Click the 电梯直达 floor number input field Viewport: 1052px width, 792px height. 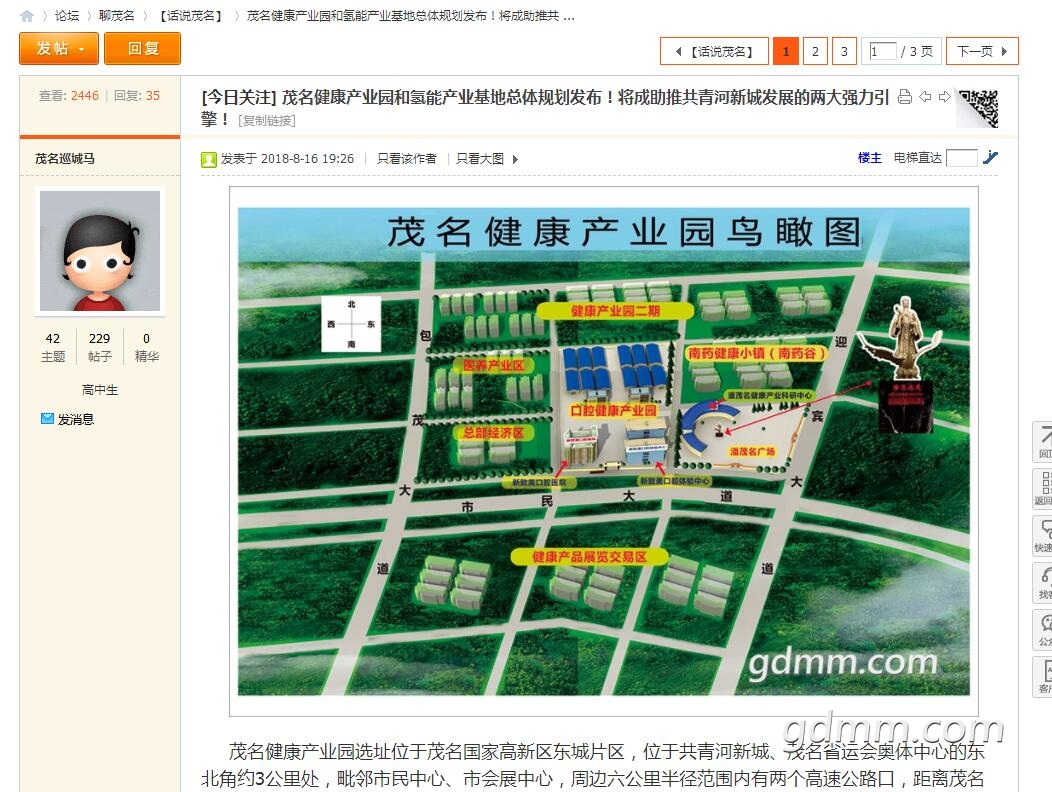point(961,158)
